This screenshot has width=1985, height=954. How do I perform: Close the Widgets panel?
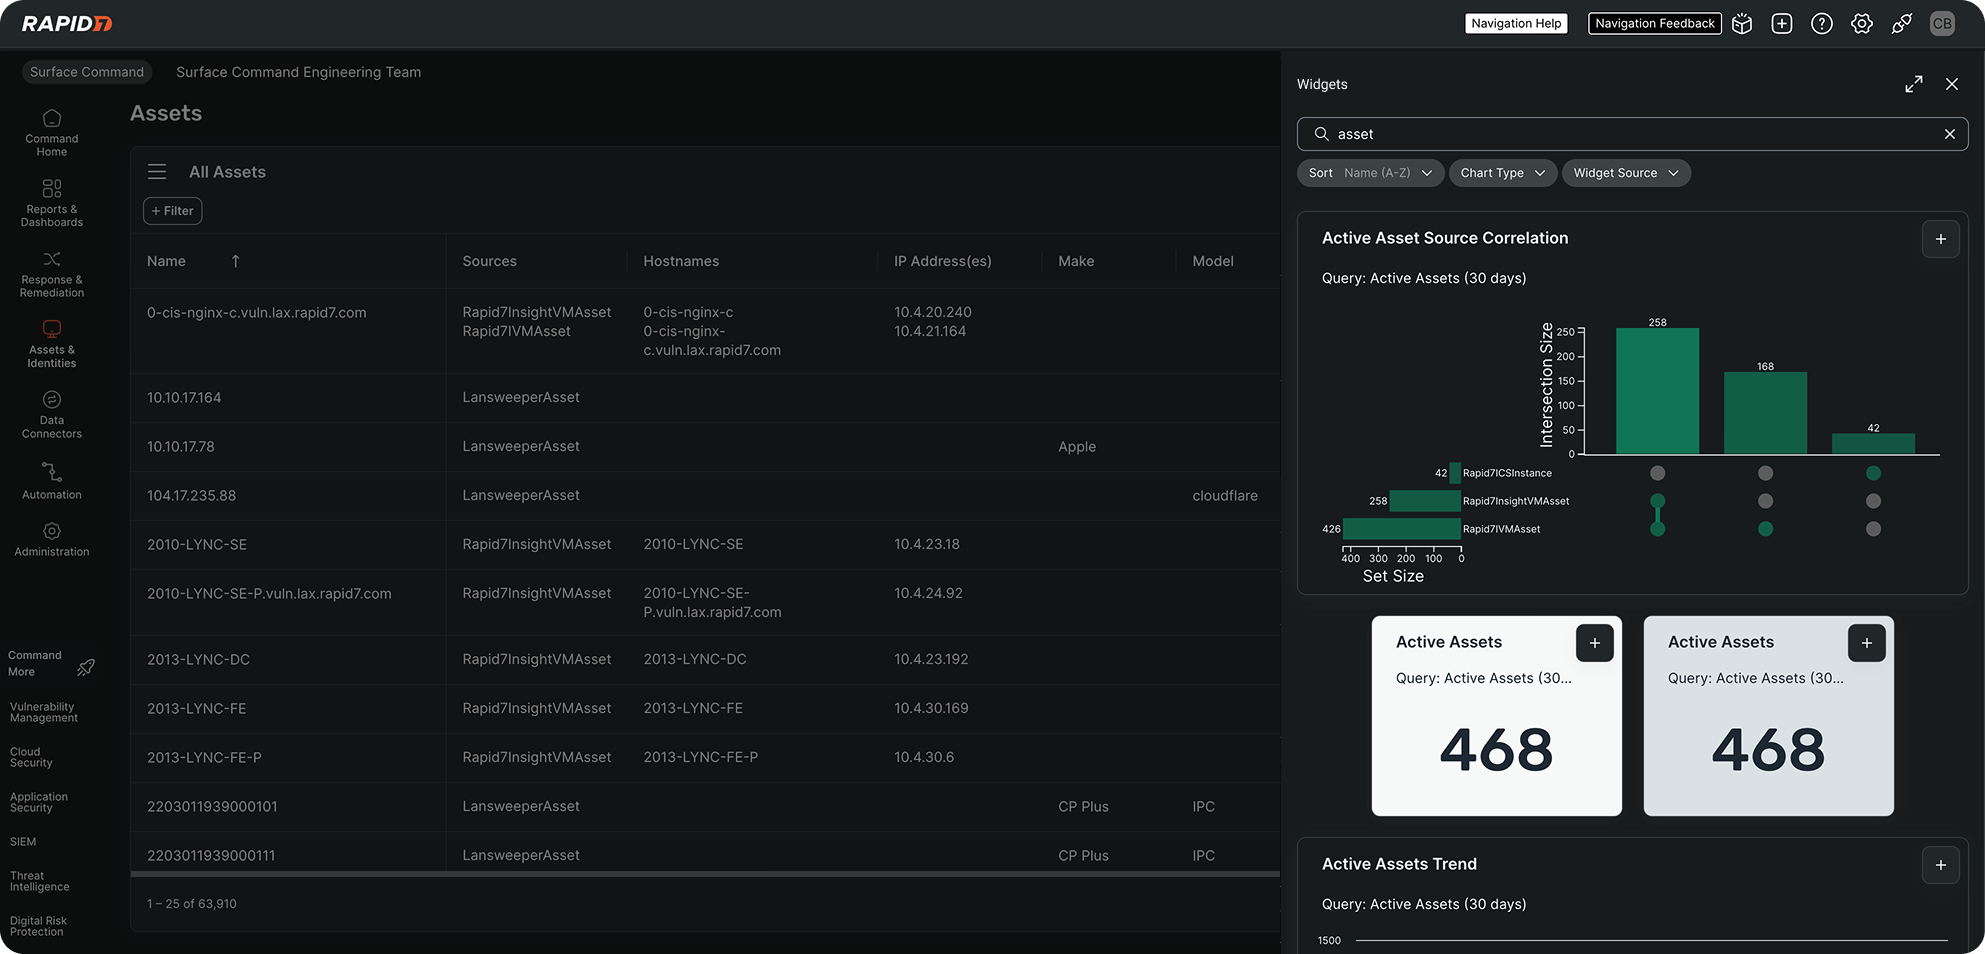tap(1952, 84)
